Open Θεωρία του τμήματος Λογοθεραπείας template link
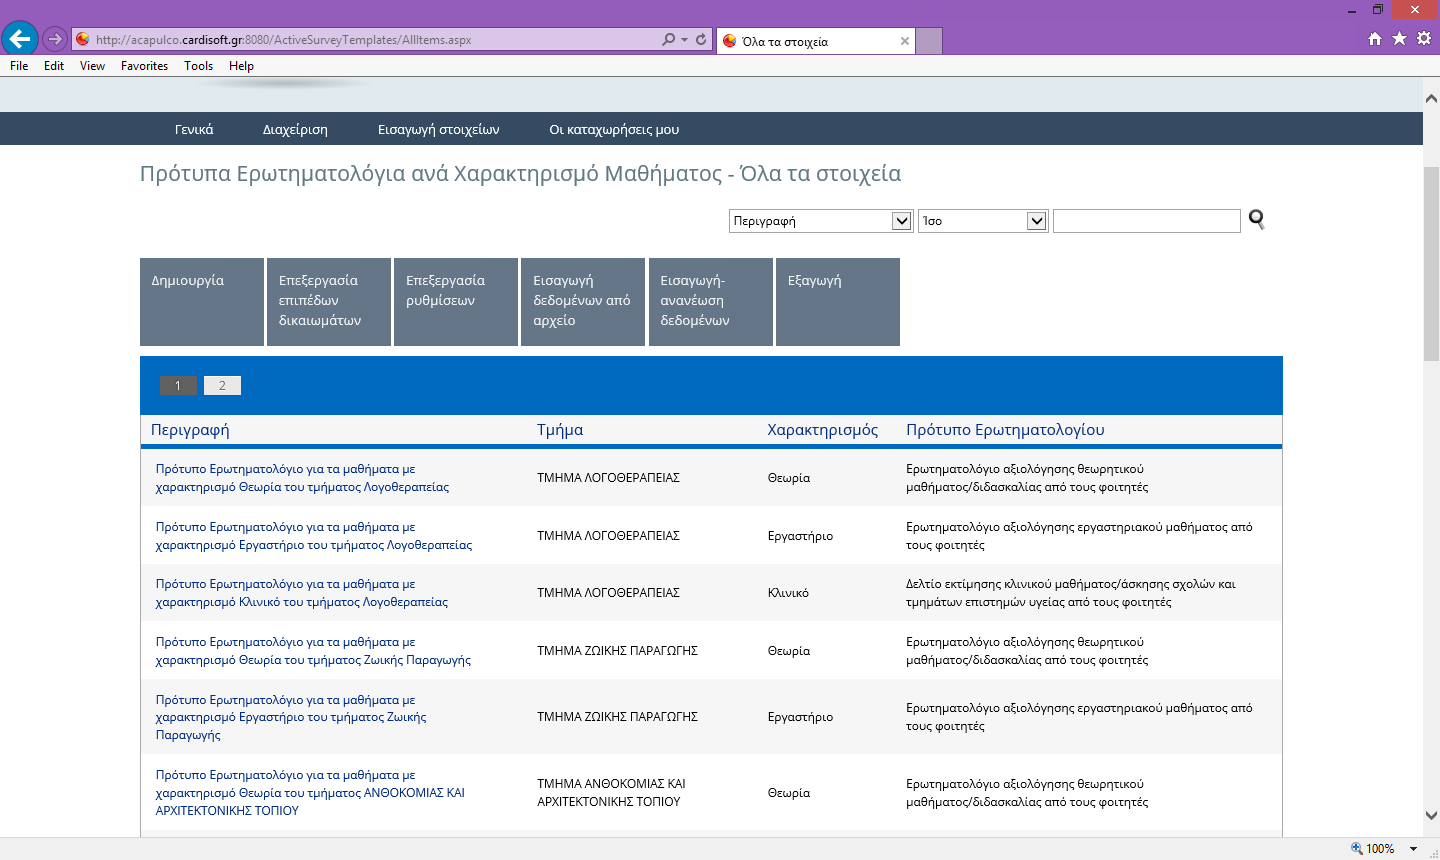 tap(302, 478)
